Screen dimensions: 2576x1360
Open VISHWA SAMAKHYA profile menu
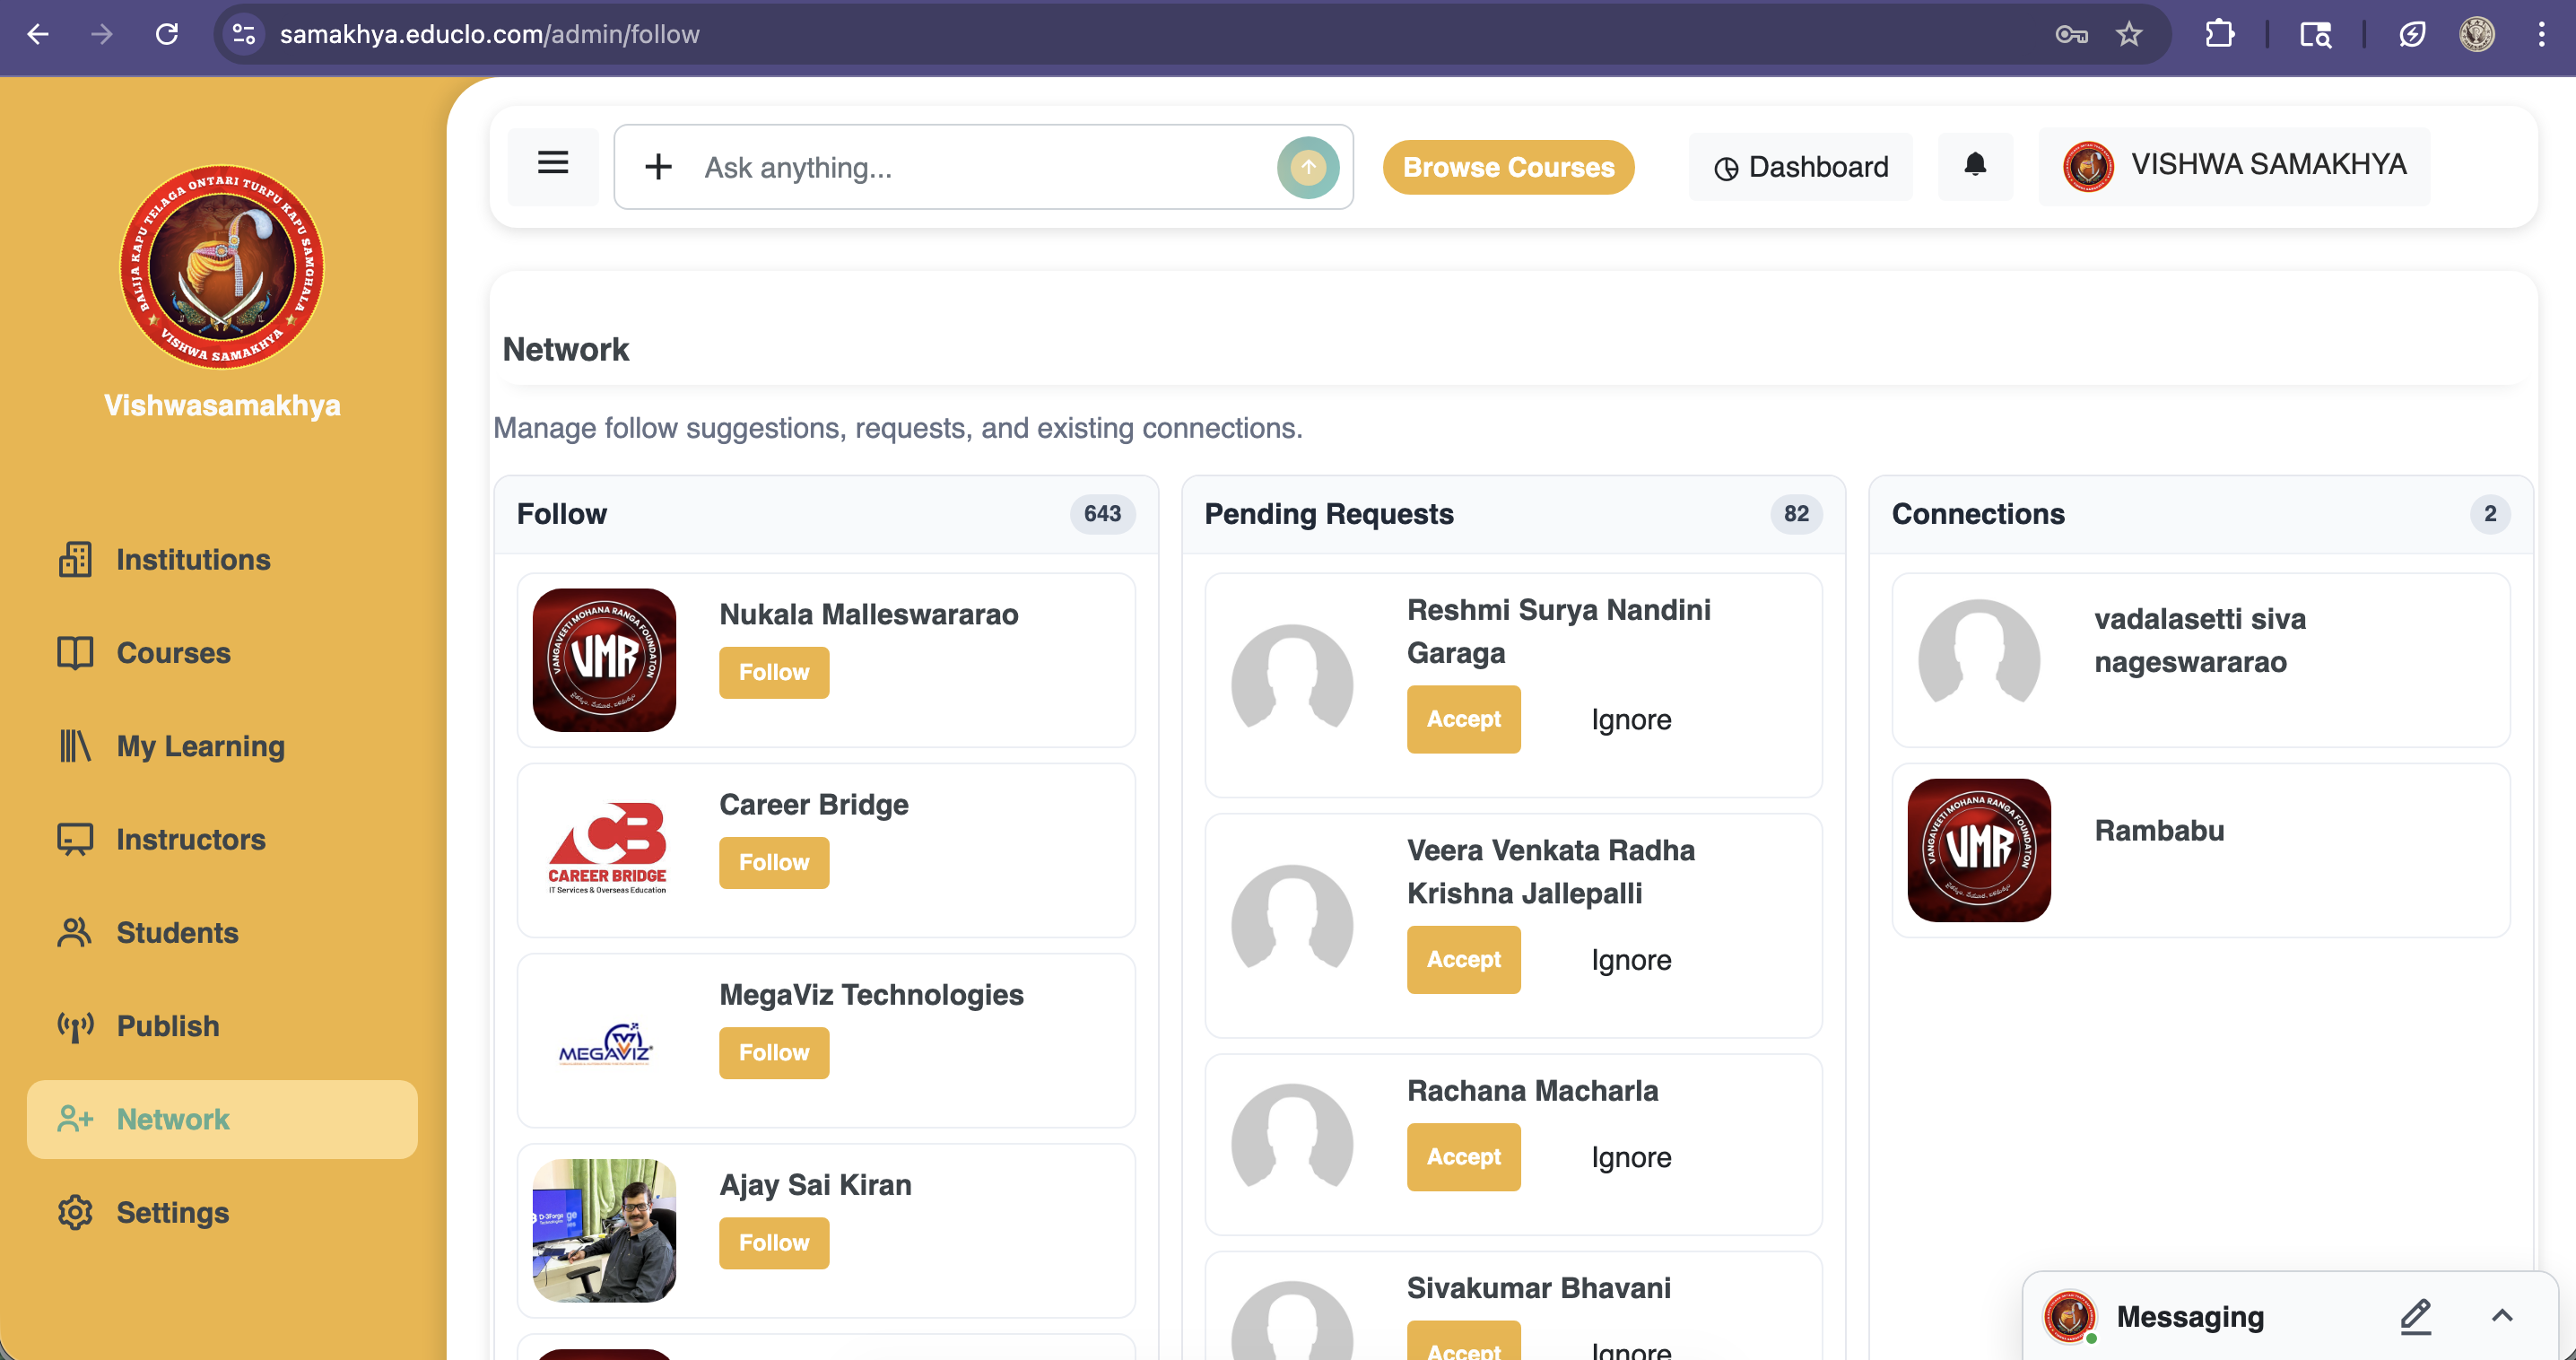click(x=2235, y=165)
